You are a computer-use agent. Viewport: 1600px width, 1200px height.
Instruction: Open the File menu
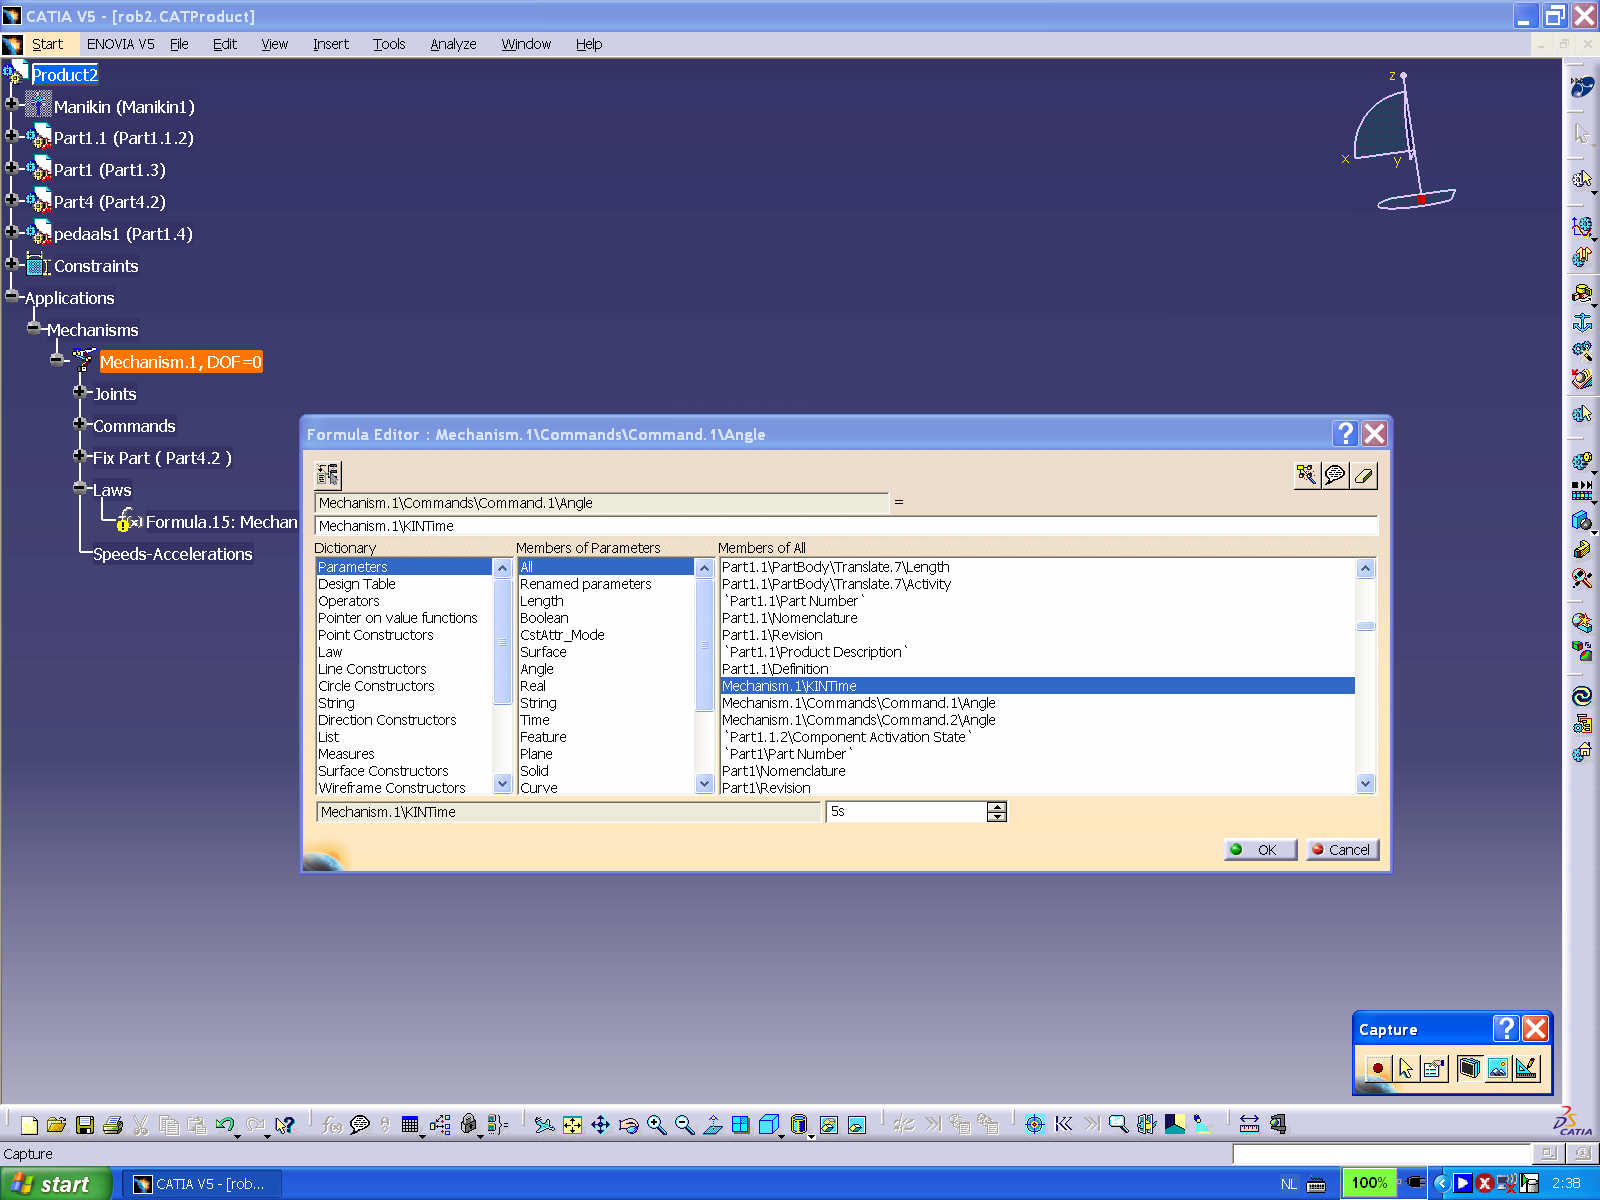(x=179, y=44)
